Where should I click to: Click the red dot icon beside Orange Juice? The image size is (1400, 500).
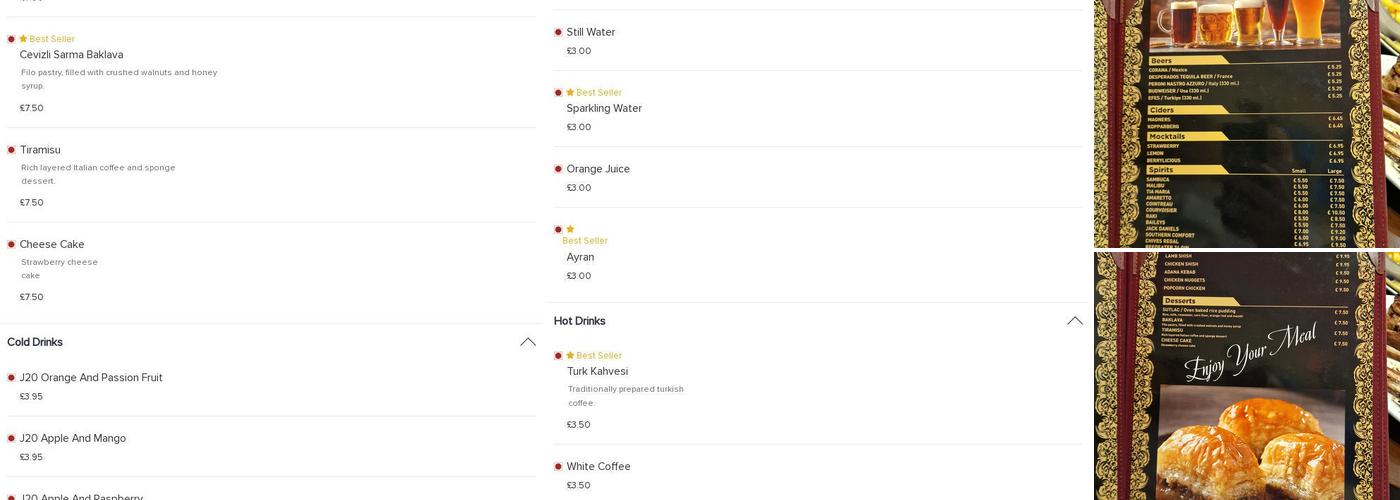(558, 169)
